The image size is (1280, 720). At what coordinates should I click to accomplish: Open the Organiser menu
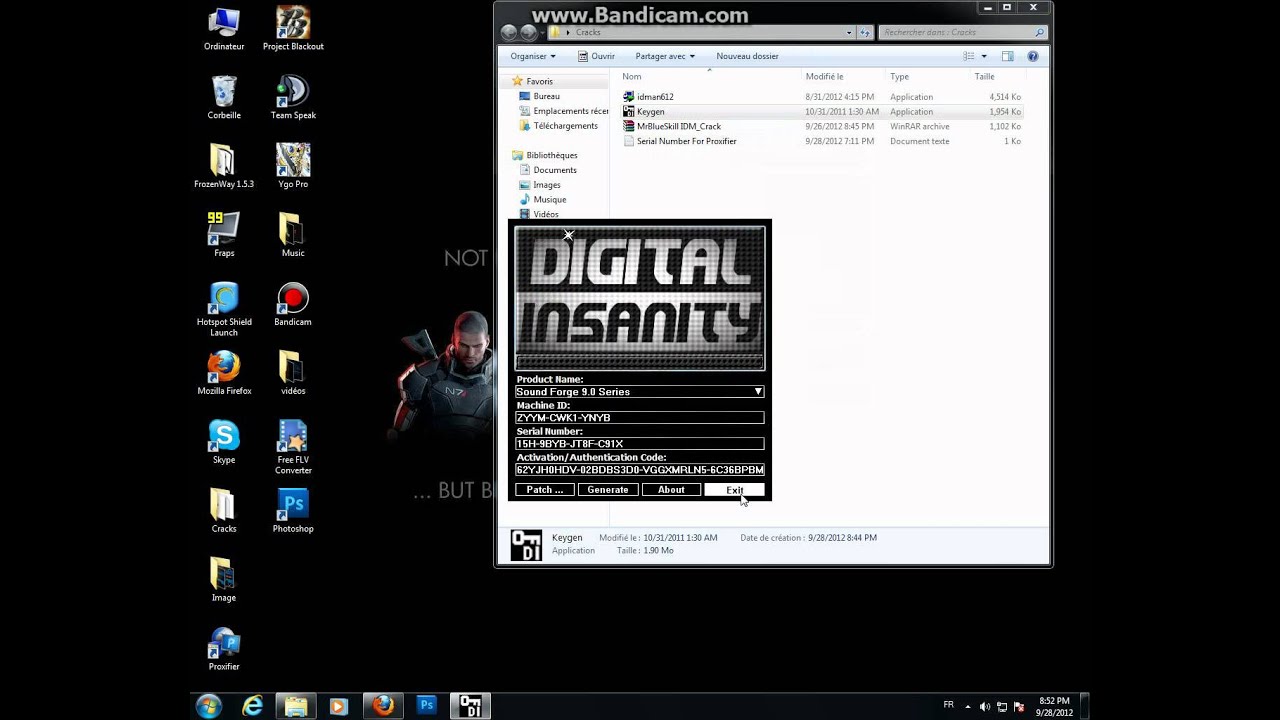pos(533,56)
